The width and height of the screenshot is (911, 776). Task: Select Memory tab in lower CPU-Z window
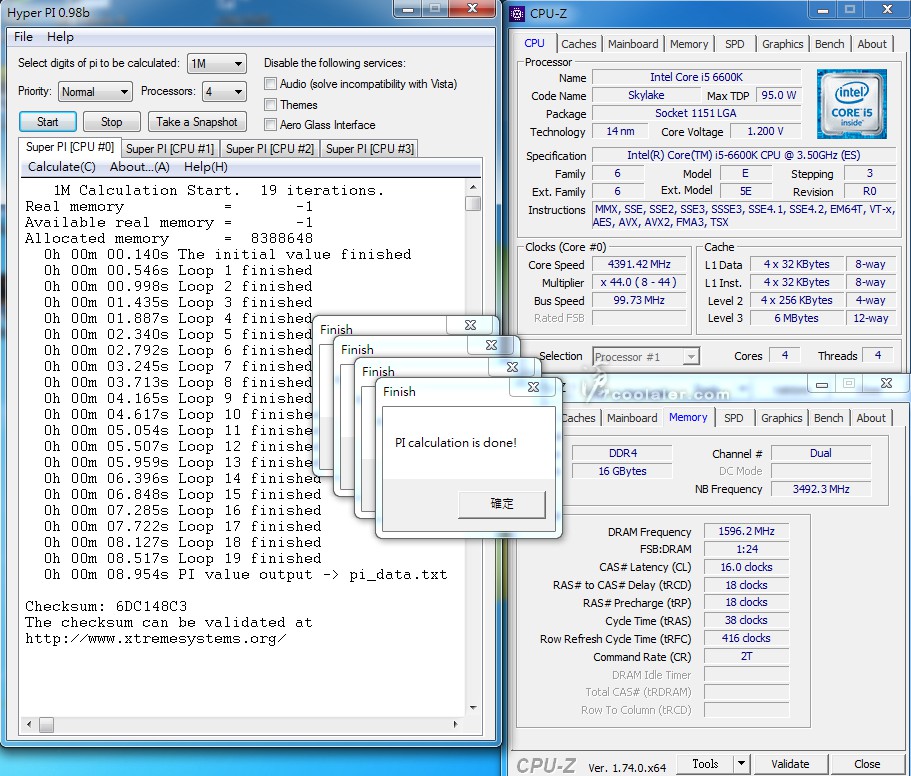point(688,417)
